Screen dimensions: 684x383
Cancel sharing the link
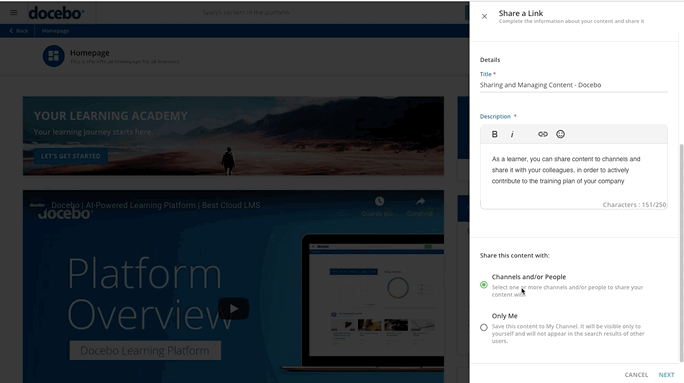[x=636, y=375]
